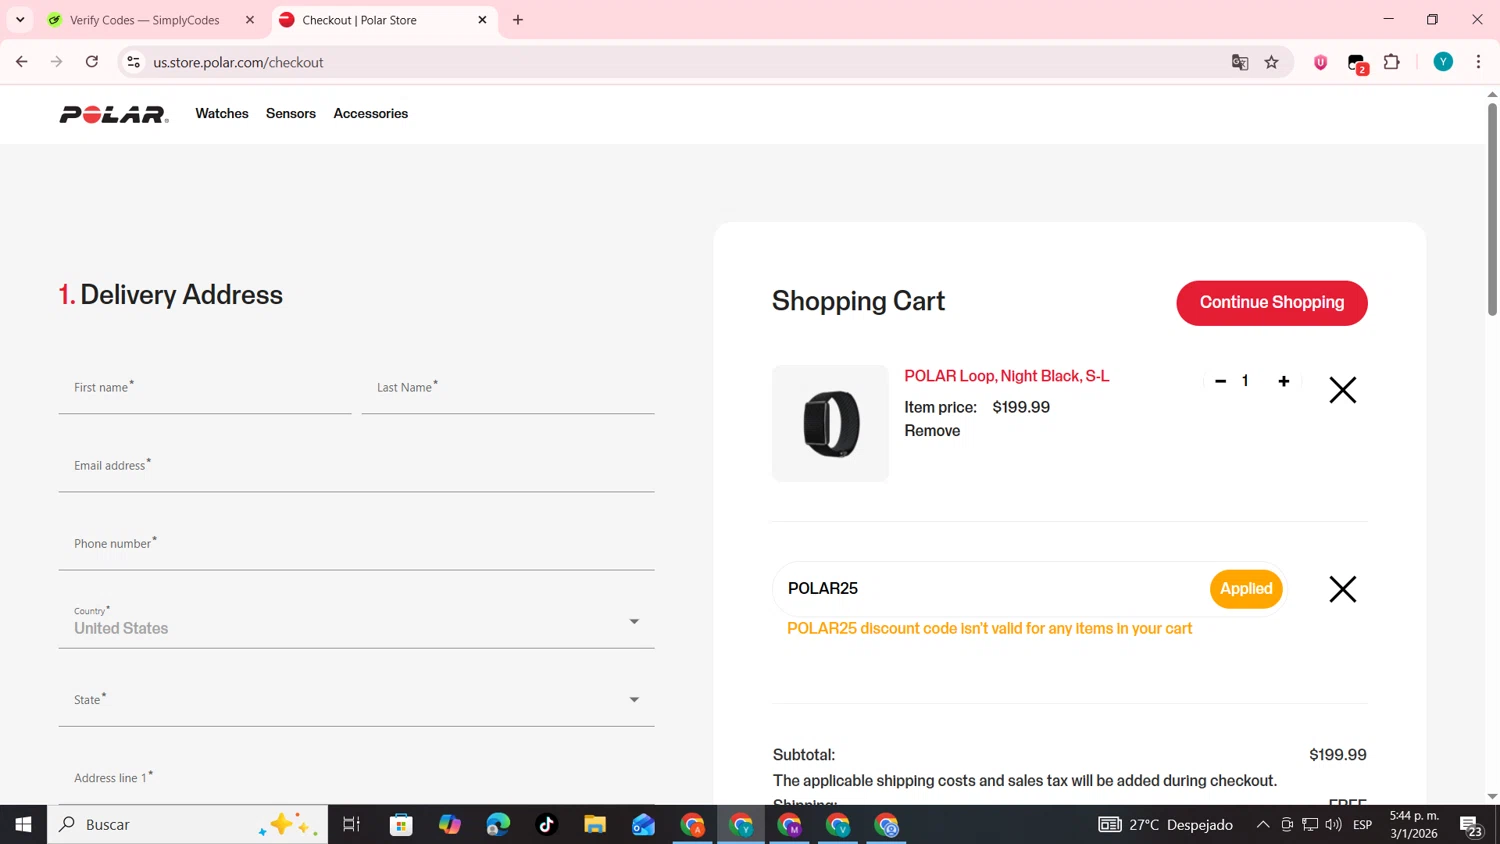Open the Windows Start menu
This screenshot has height=844, width=1500.
tap(23, 825)
